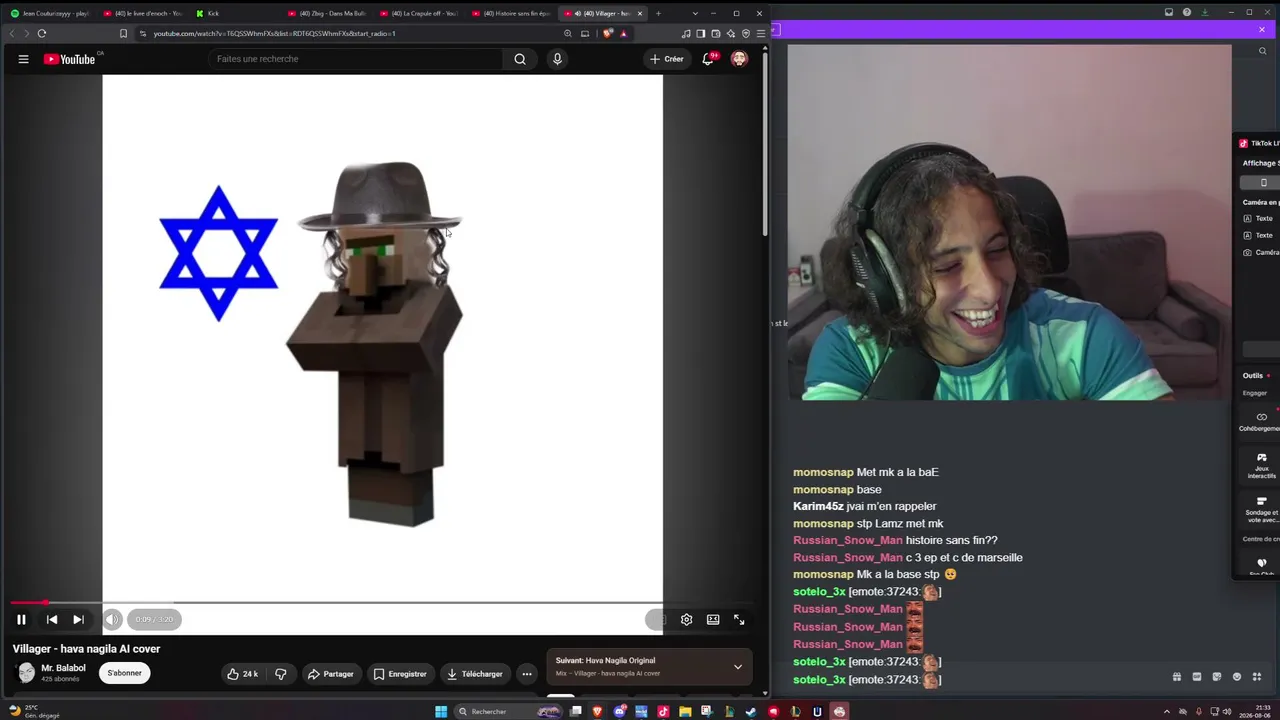Click Partager to share the video
Viewport: 1280px width, 720px height.
[331, 674]
